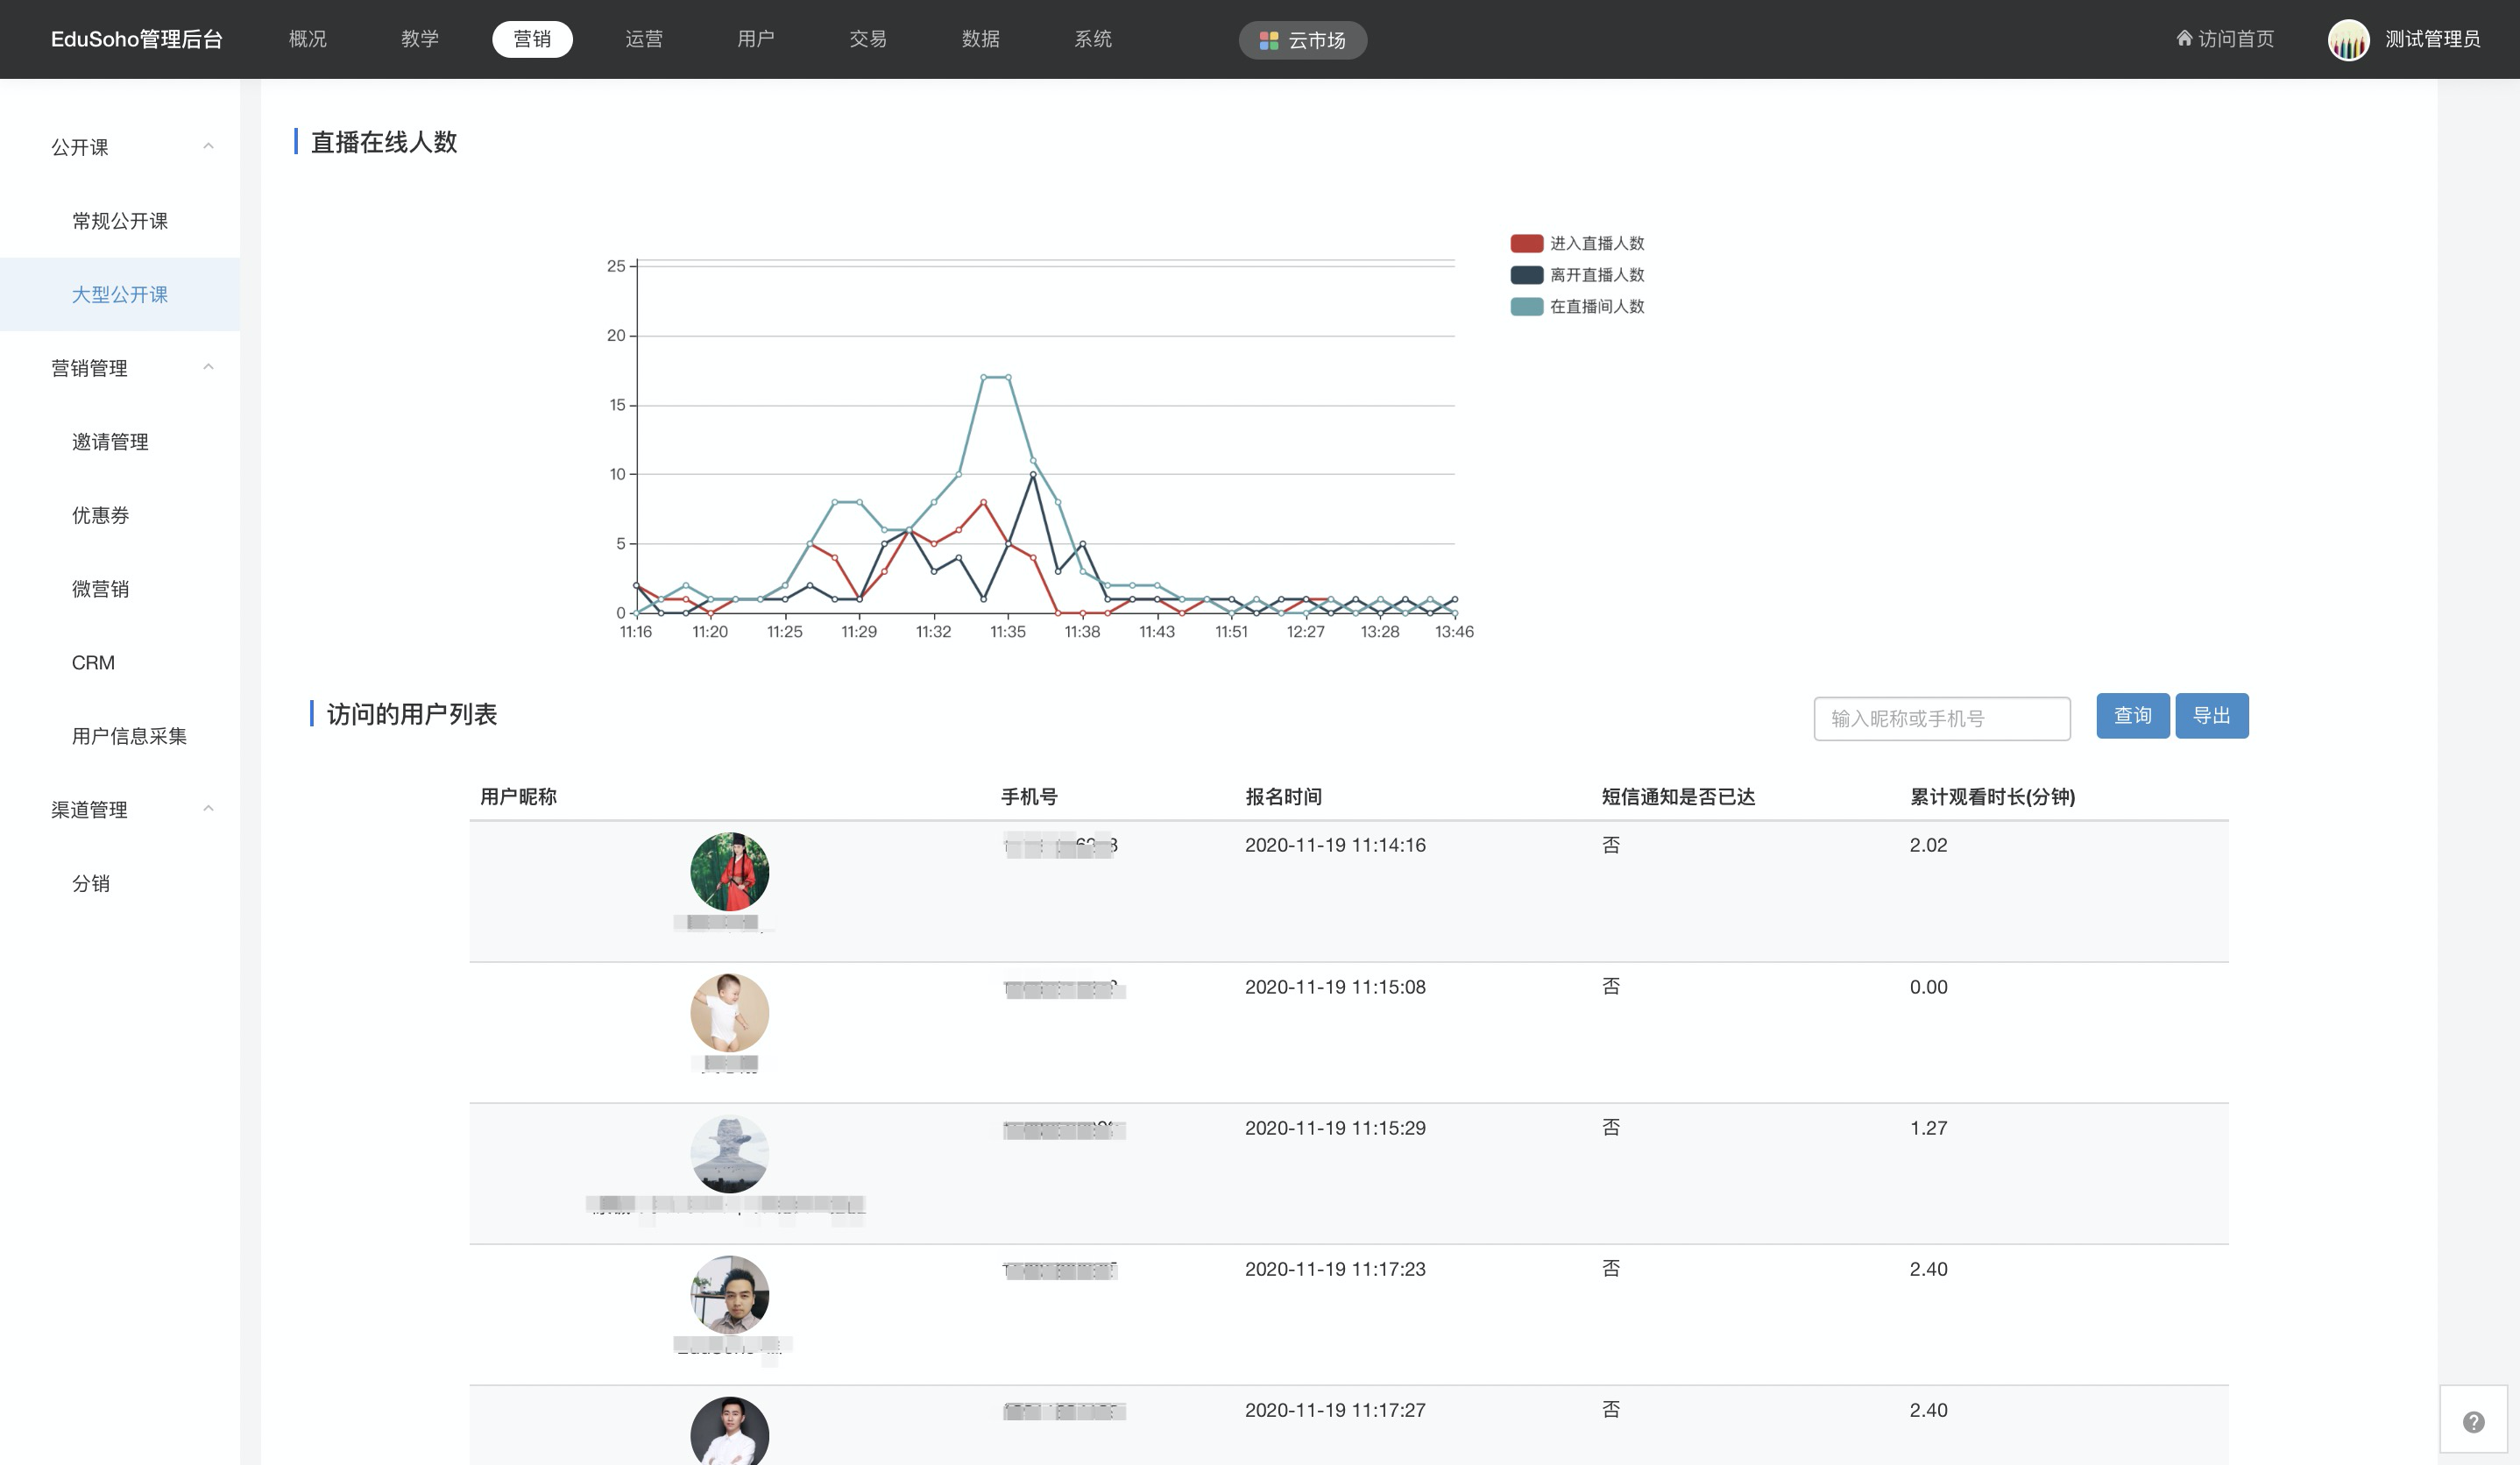Click the 累计观看时长(分钟) column header
Viewport: 2520px width, 1465px height.
pos(1992,796)
